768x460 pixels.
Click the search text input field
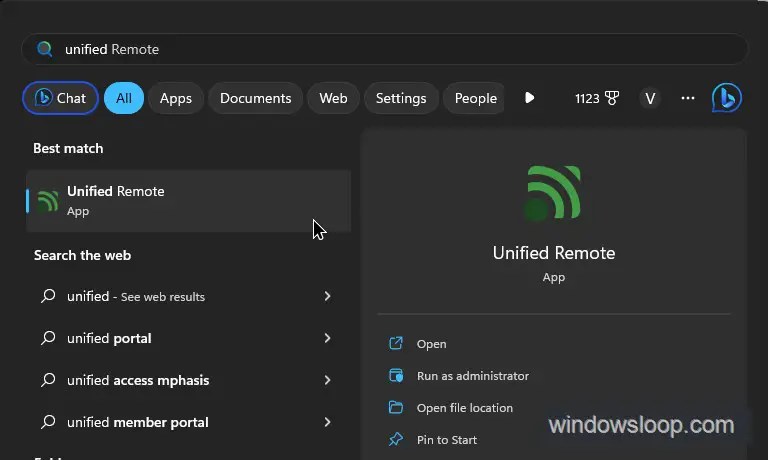[400, 49]
